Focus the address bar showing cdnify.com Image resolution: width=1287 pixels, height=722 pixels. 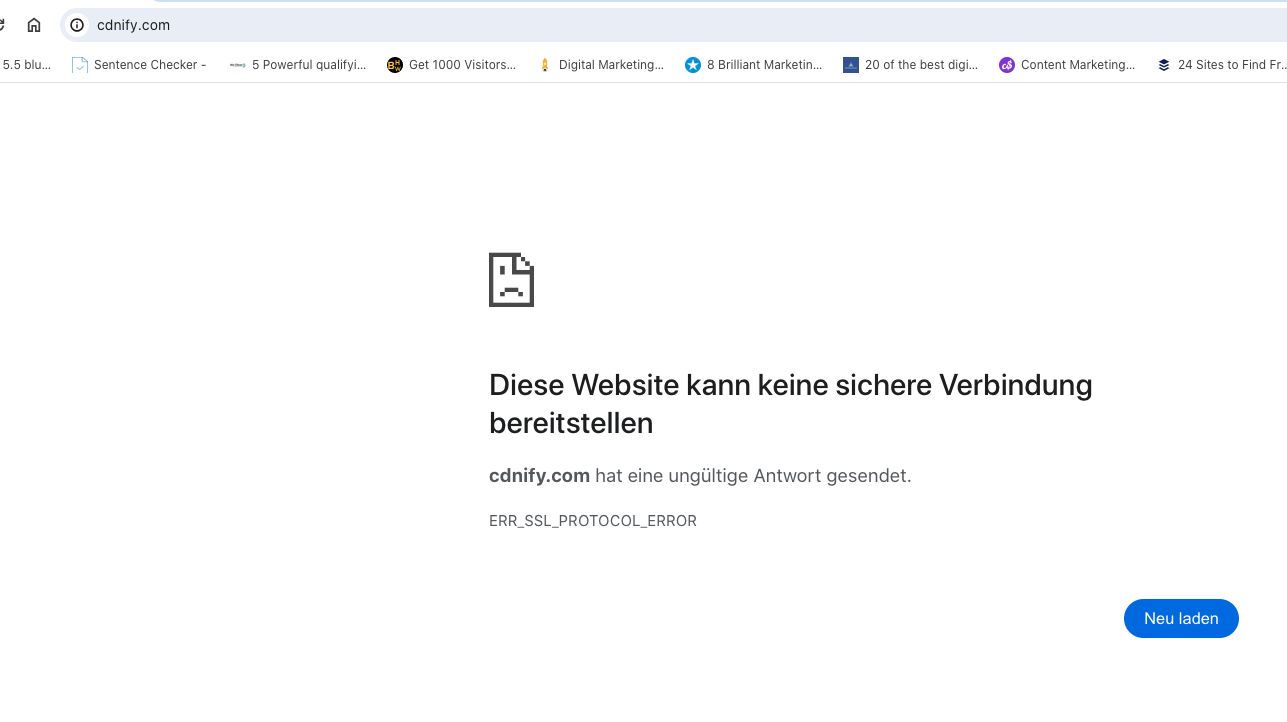672,25
